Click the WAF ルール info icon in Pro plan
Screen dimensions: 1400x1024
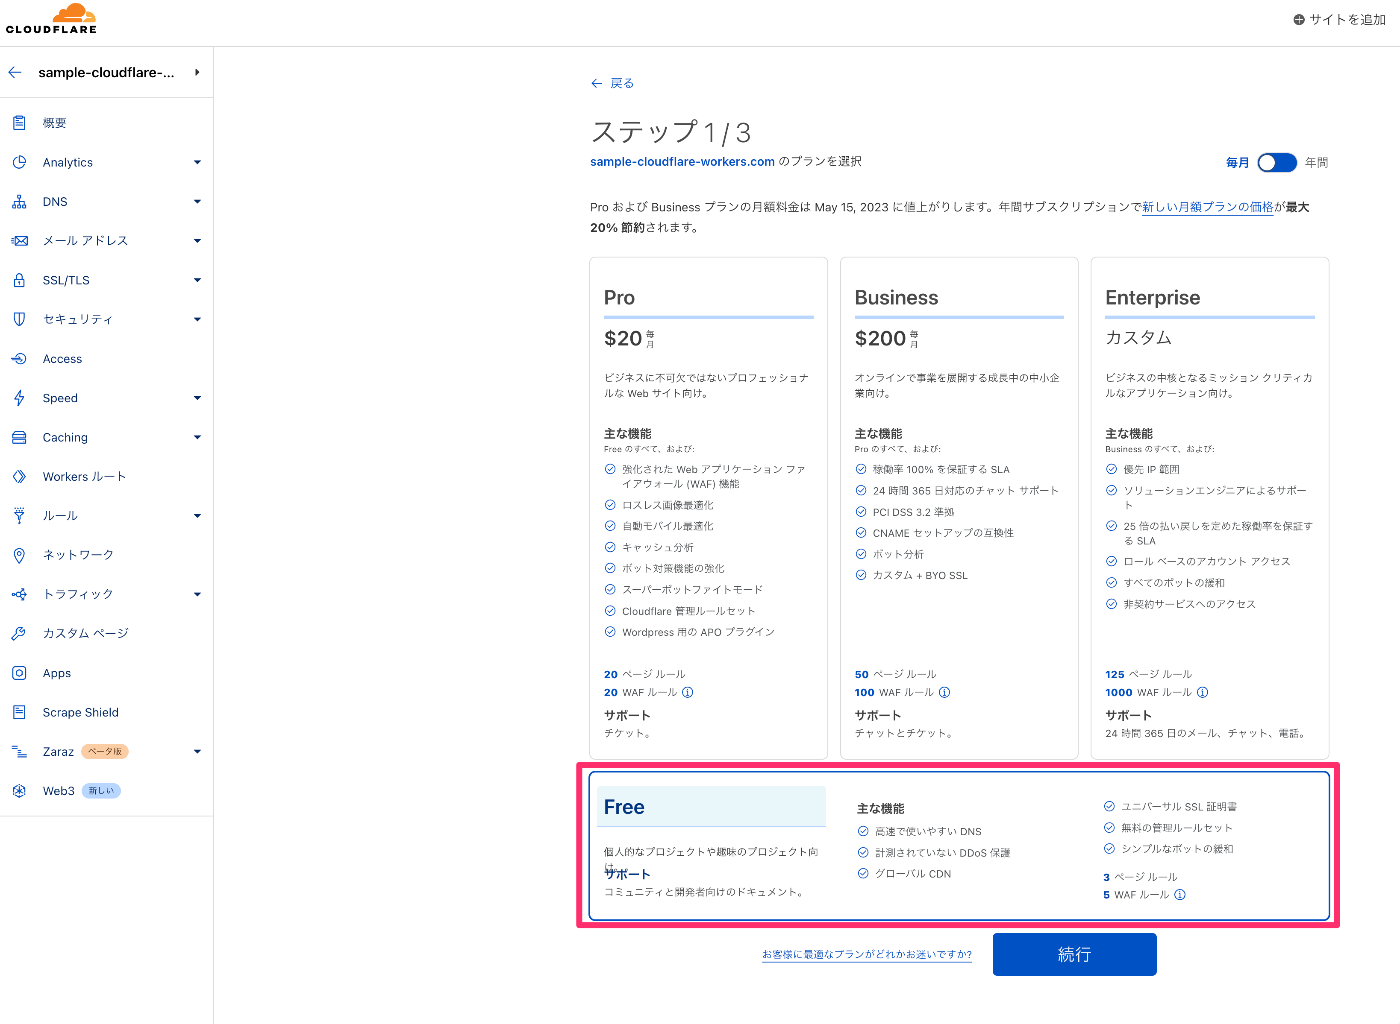click(x=688, y=692)
